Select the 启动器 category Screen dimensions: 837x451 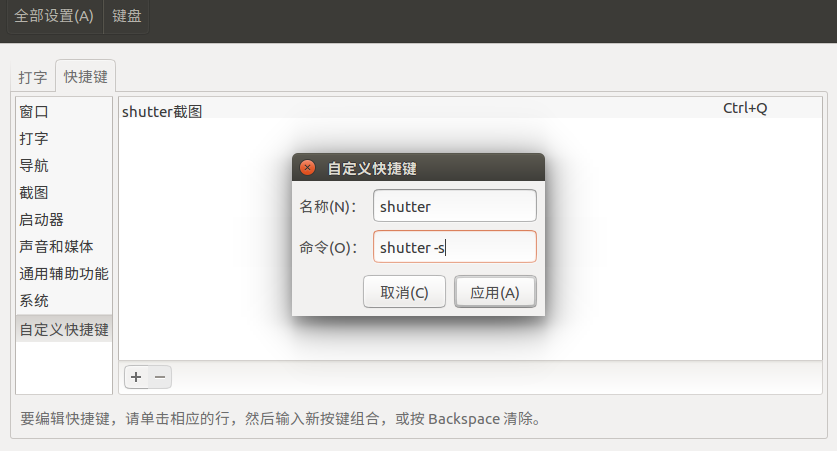pyautogui.click(x=64, y=219)
